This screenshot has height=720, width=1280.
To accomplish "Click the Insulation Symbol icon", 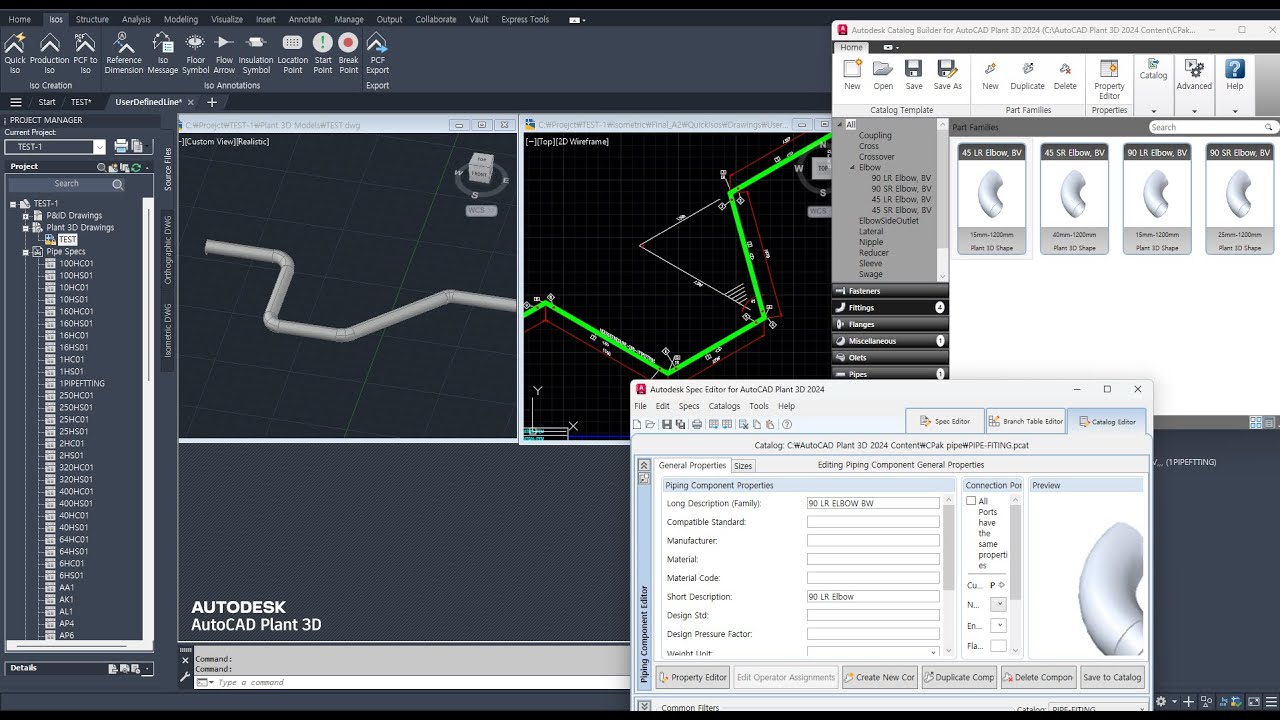I will pos(256,53).
